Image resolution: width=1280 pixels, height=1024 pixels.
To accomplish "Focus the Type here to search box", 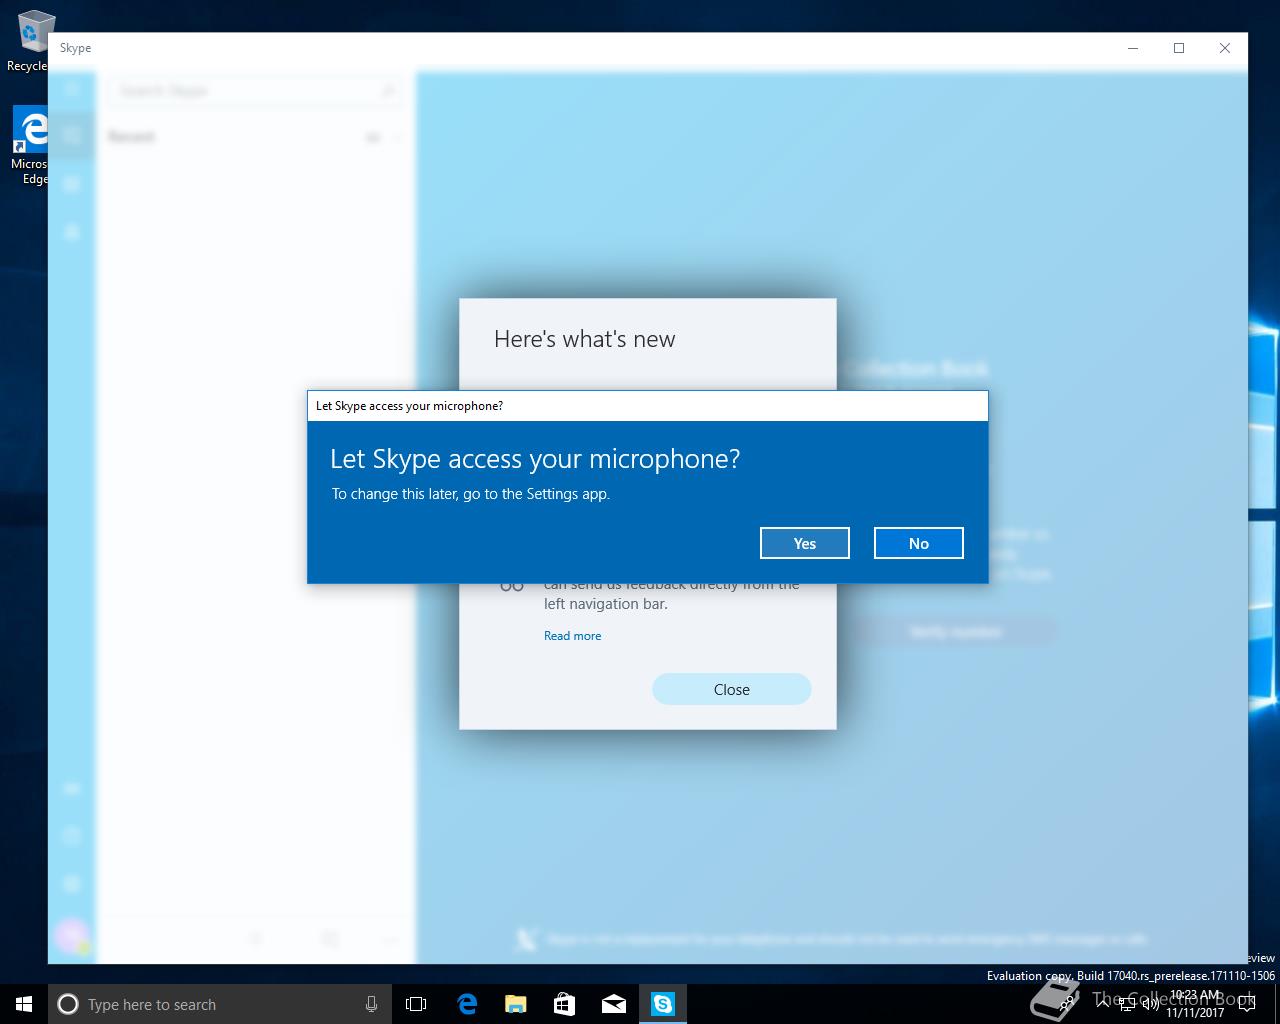I will 220,1004.
